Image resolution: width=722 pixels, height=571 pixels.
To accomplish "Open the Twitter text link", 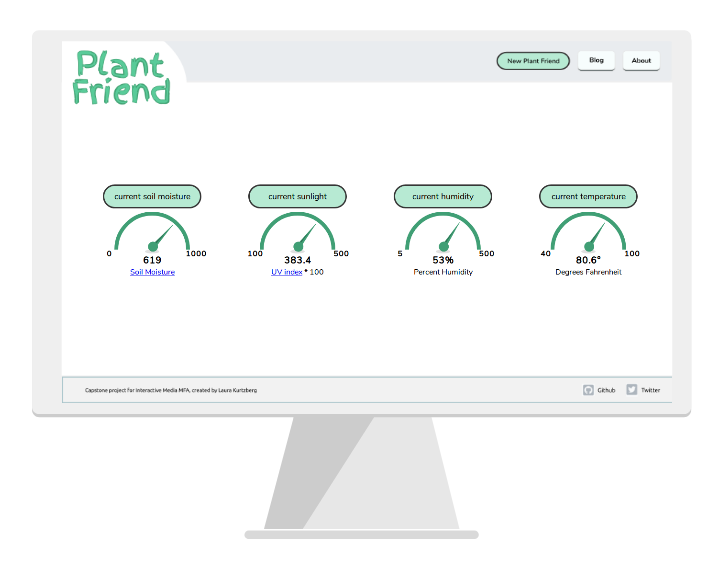I will 650,390.
